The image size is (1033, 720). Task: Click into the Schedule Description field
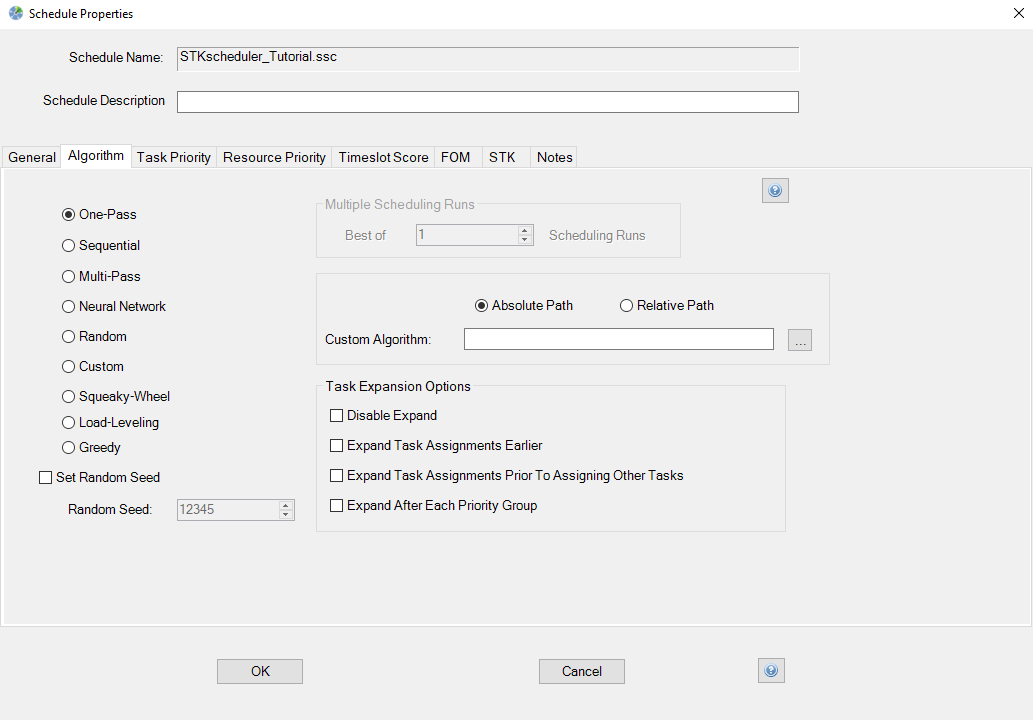click(487, 102)
